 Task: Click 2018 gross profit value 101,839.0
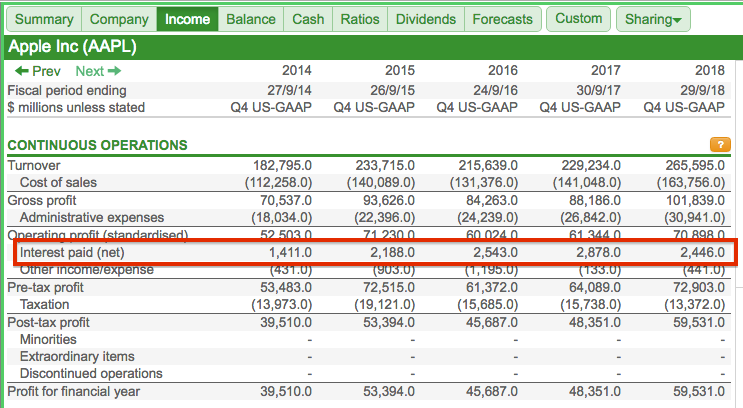696,200
